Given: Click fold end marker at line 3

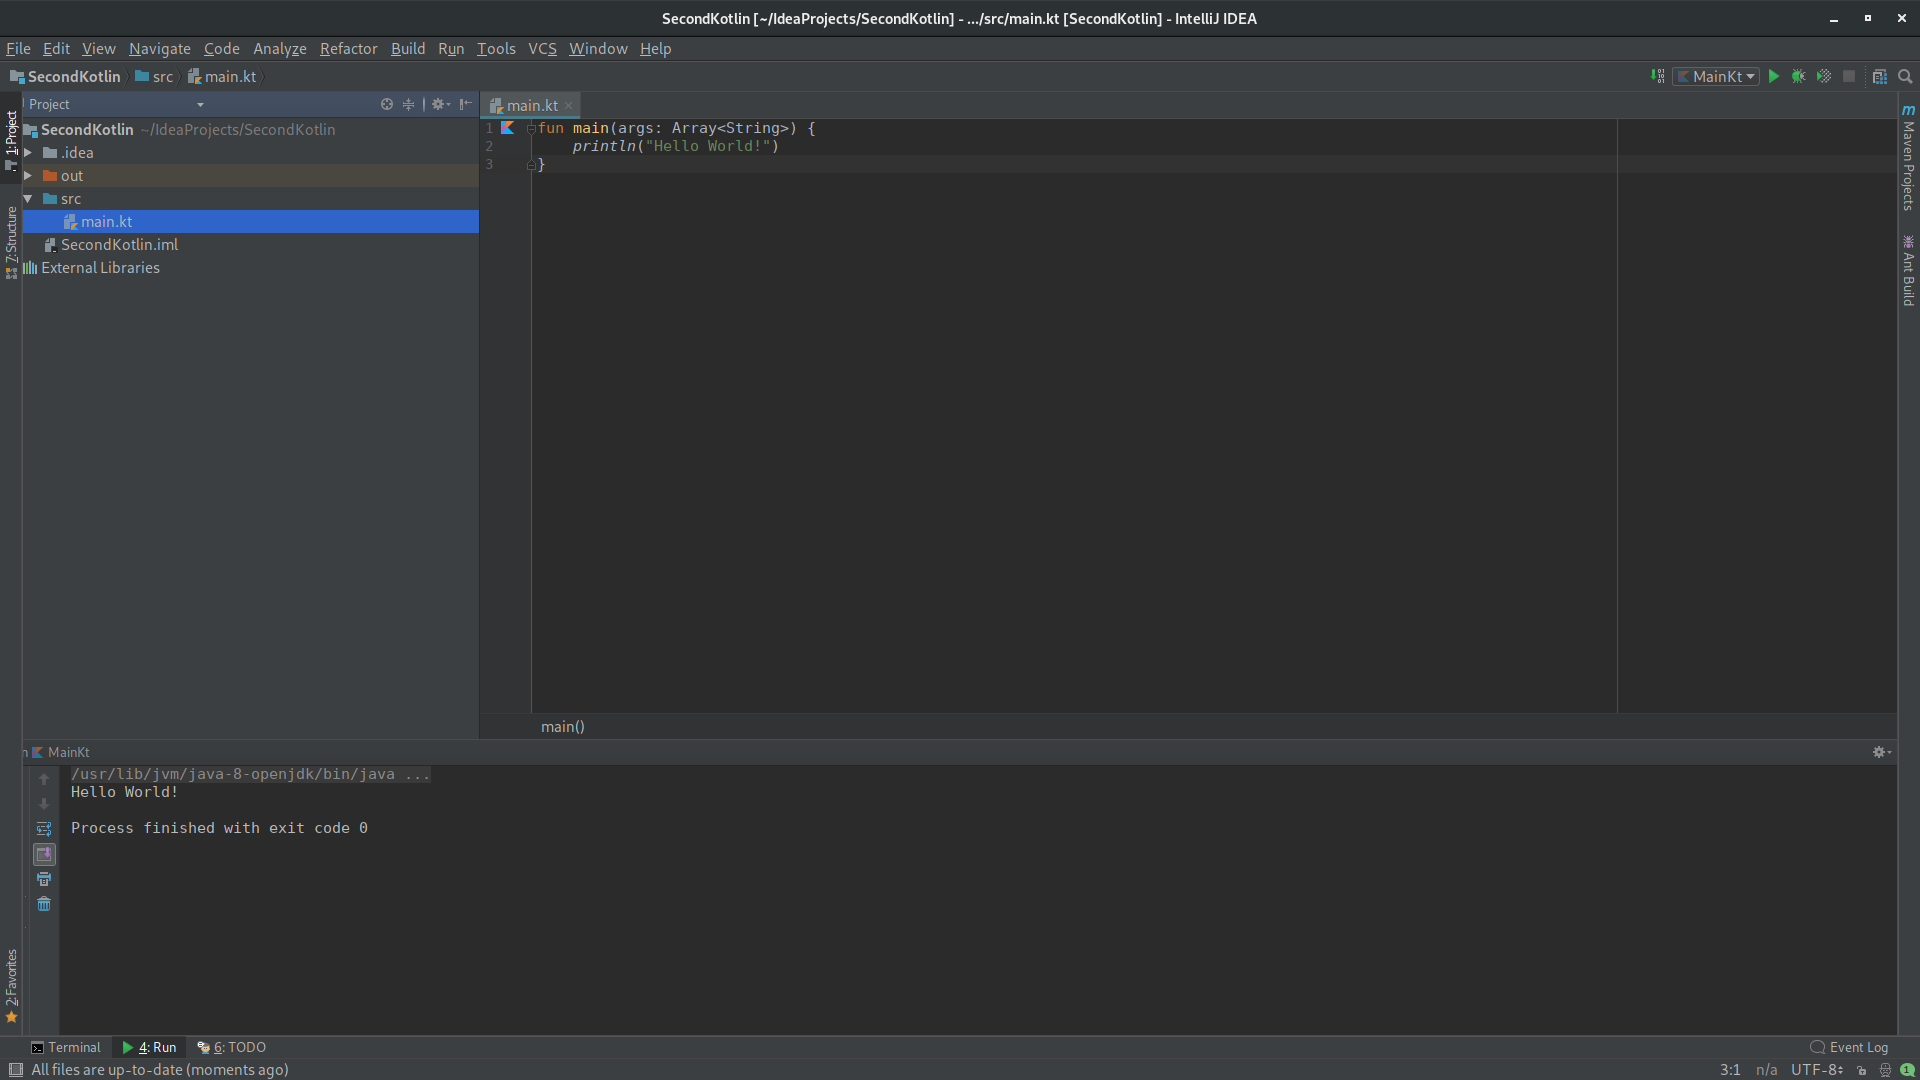Looking at the screenshot, I should tap(531, 165).
